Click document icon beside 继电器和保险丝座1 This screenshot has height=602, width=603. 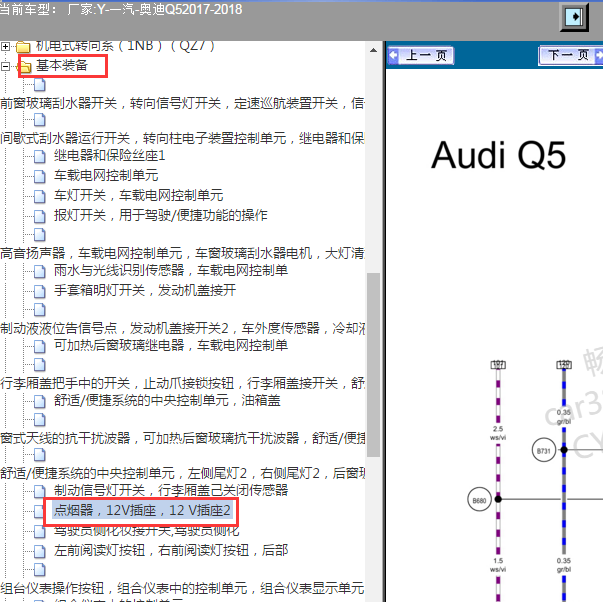tap(39, 156)
